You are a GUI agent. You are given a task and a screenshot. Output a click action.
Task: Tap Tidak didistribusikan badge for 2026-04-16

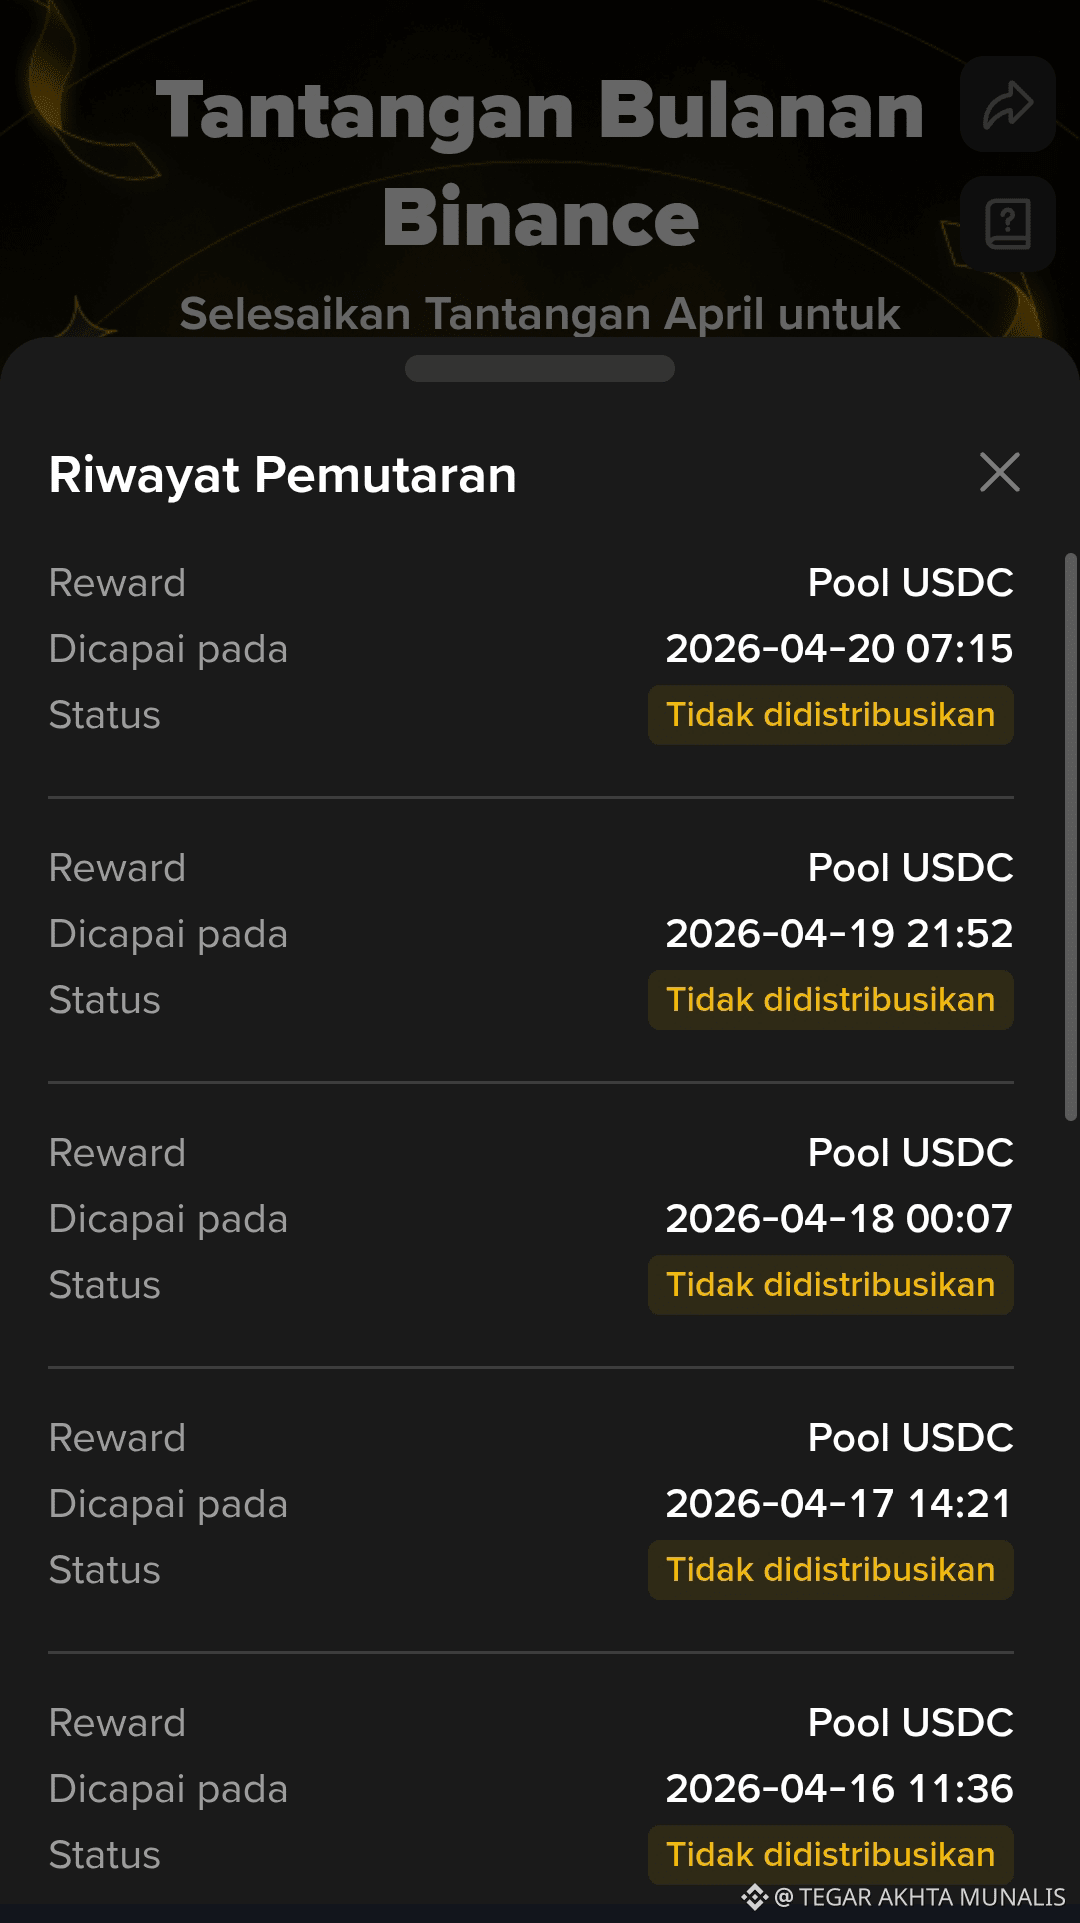tap(831, 1855)
